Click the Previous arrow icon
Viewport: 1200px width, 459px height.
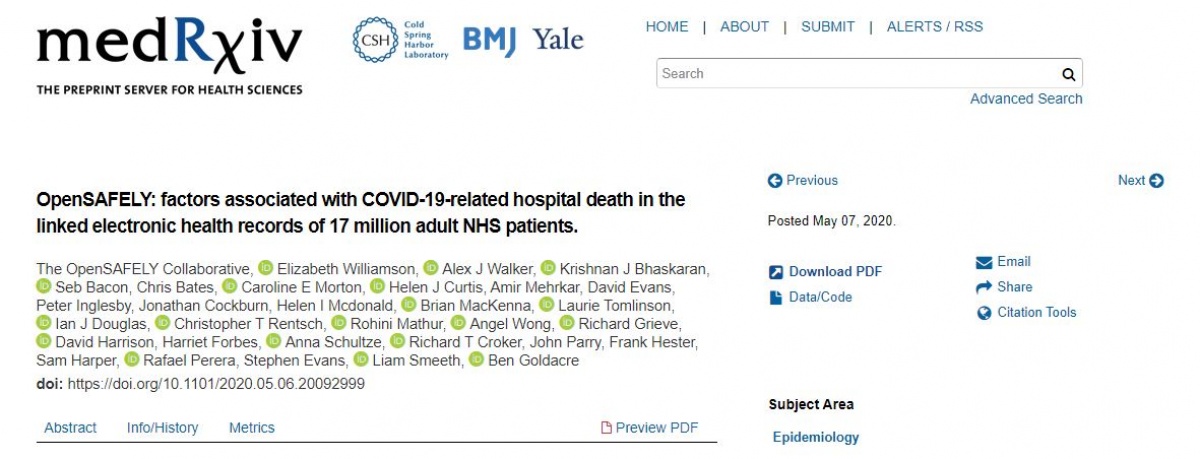click(774, 181)
